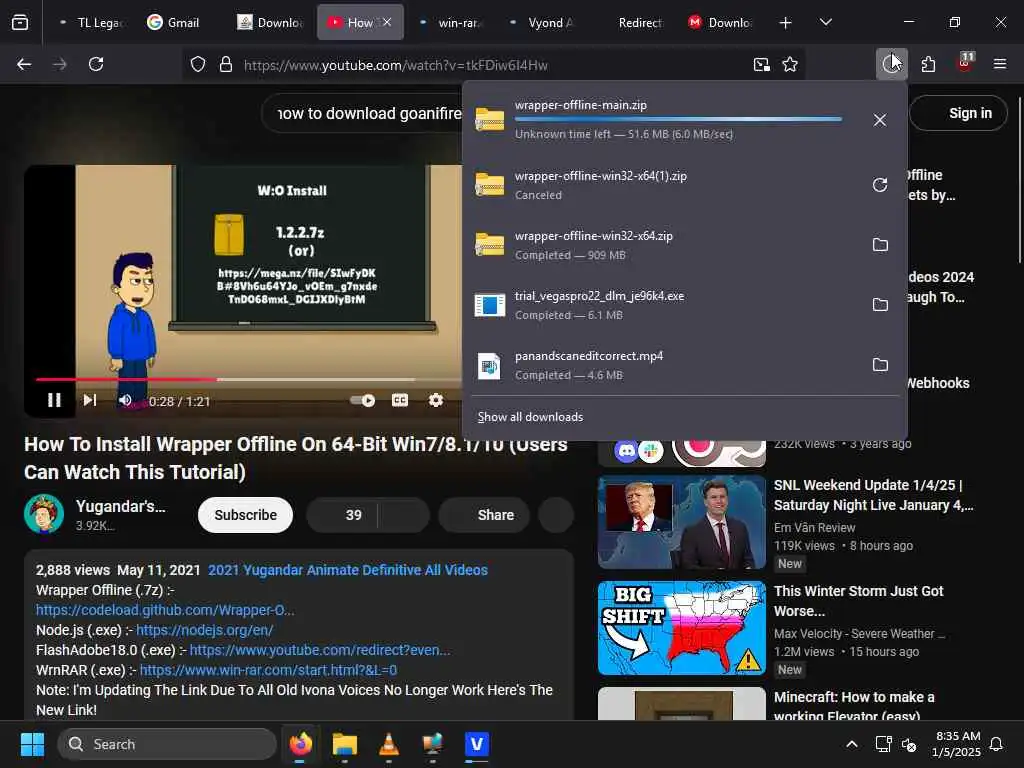Image resolution: width=1024 pixels, height=768 pixels.
Task: Go back to previous page
Action: [24, 64]
